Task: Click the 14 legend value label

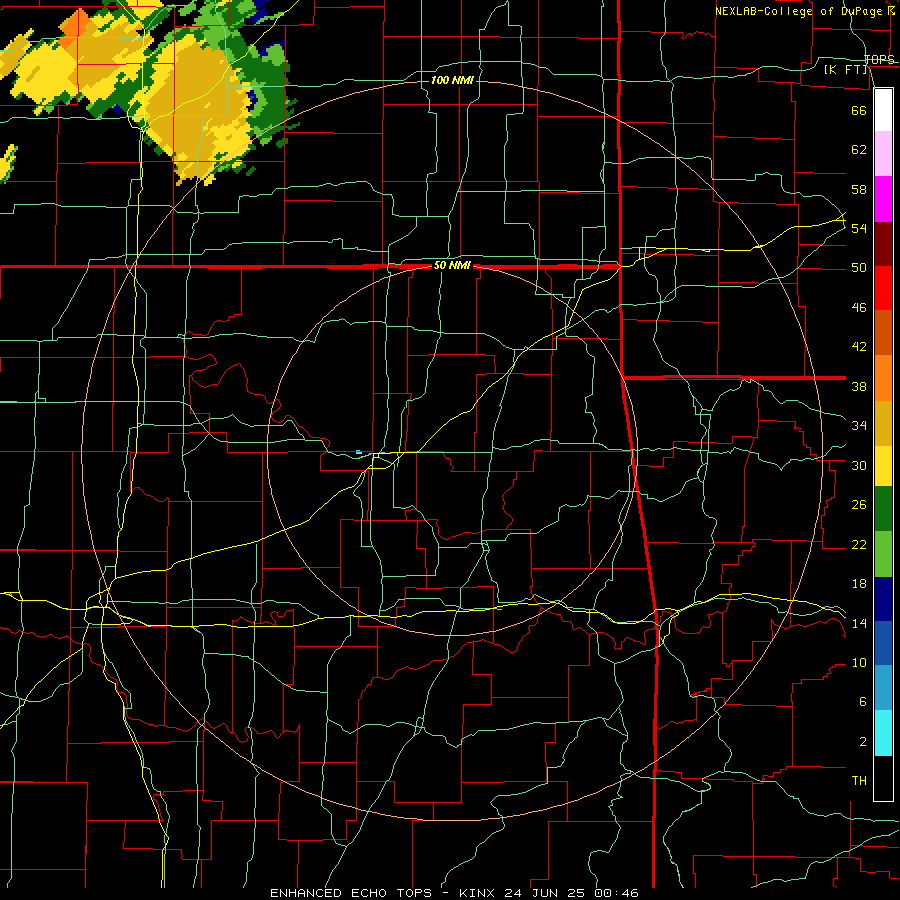Action: [859, 623]
